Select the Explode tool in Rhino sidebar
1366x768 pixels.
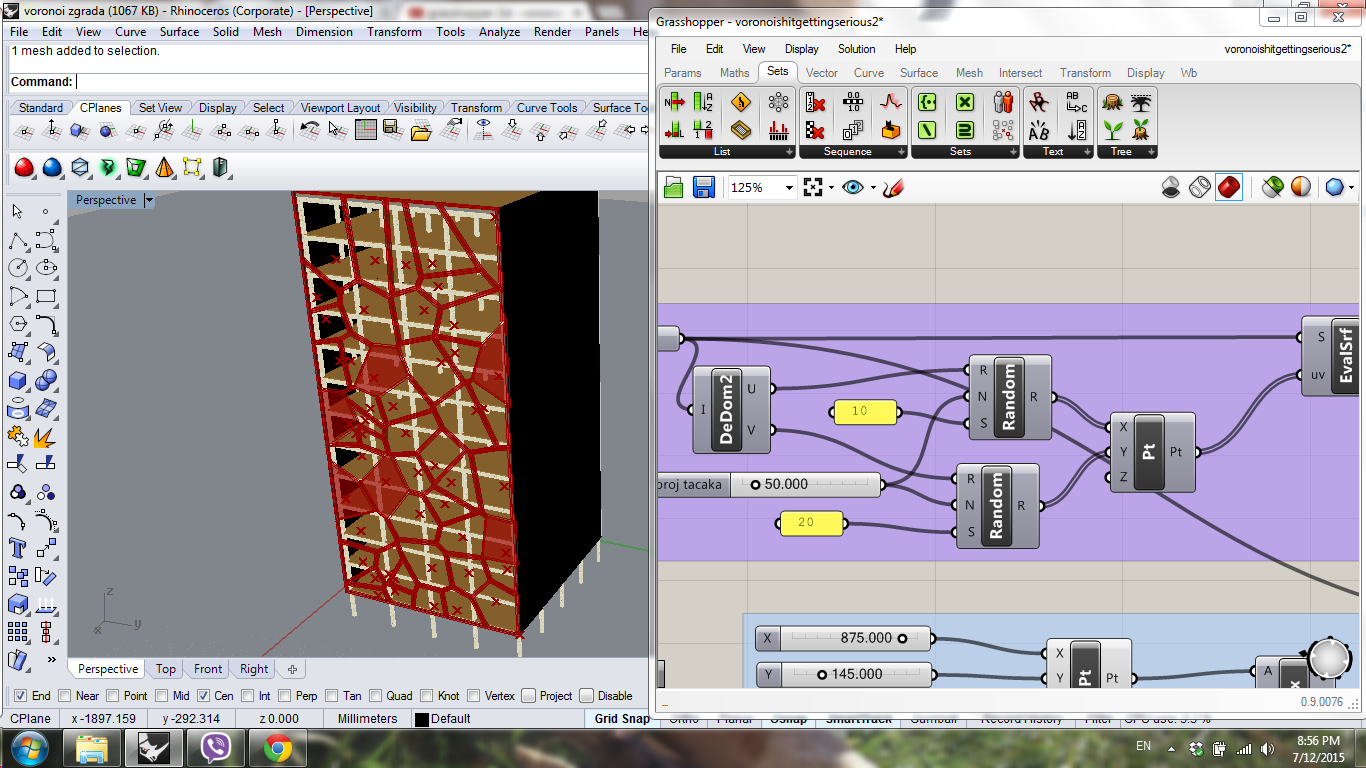tap(45, 436)
